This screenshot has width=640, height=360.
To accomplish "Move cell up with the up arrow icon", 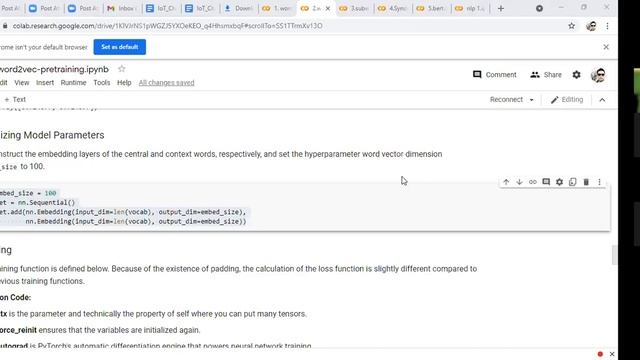I will tap(506, 182).
